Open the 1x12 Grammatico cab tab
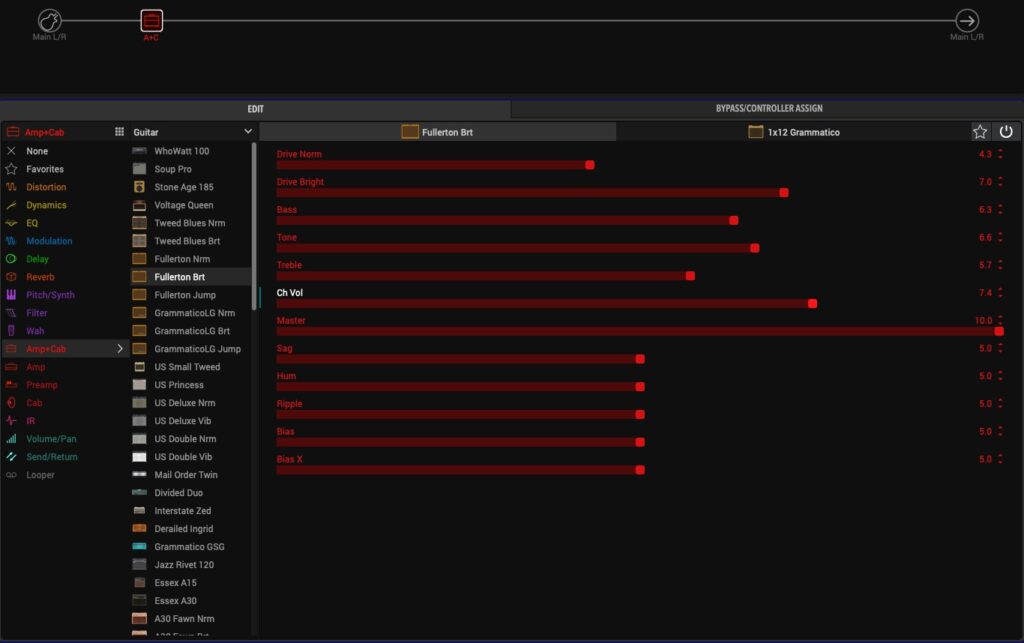 tap(794, 132)
